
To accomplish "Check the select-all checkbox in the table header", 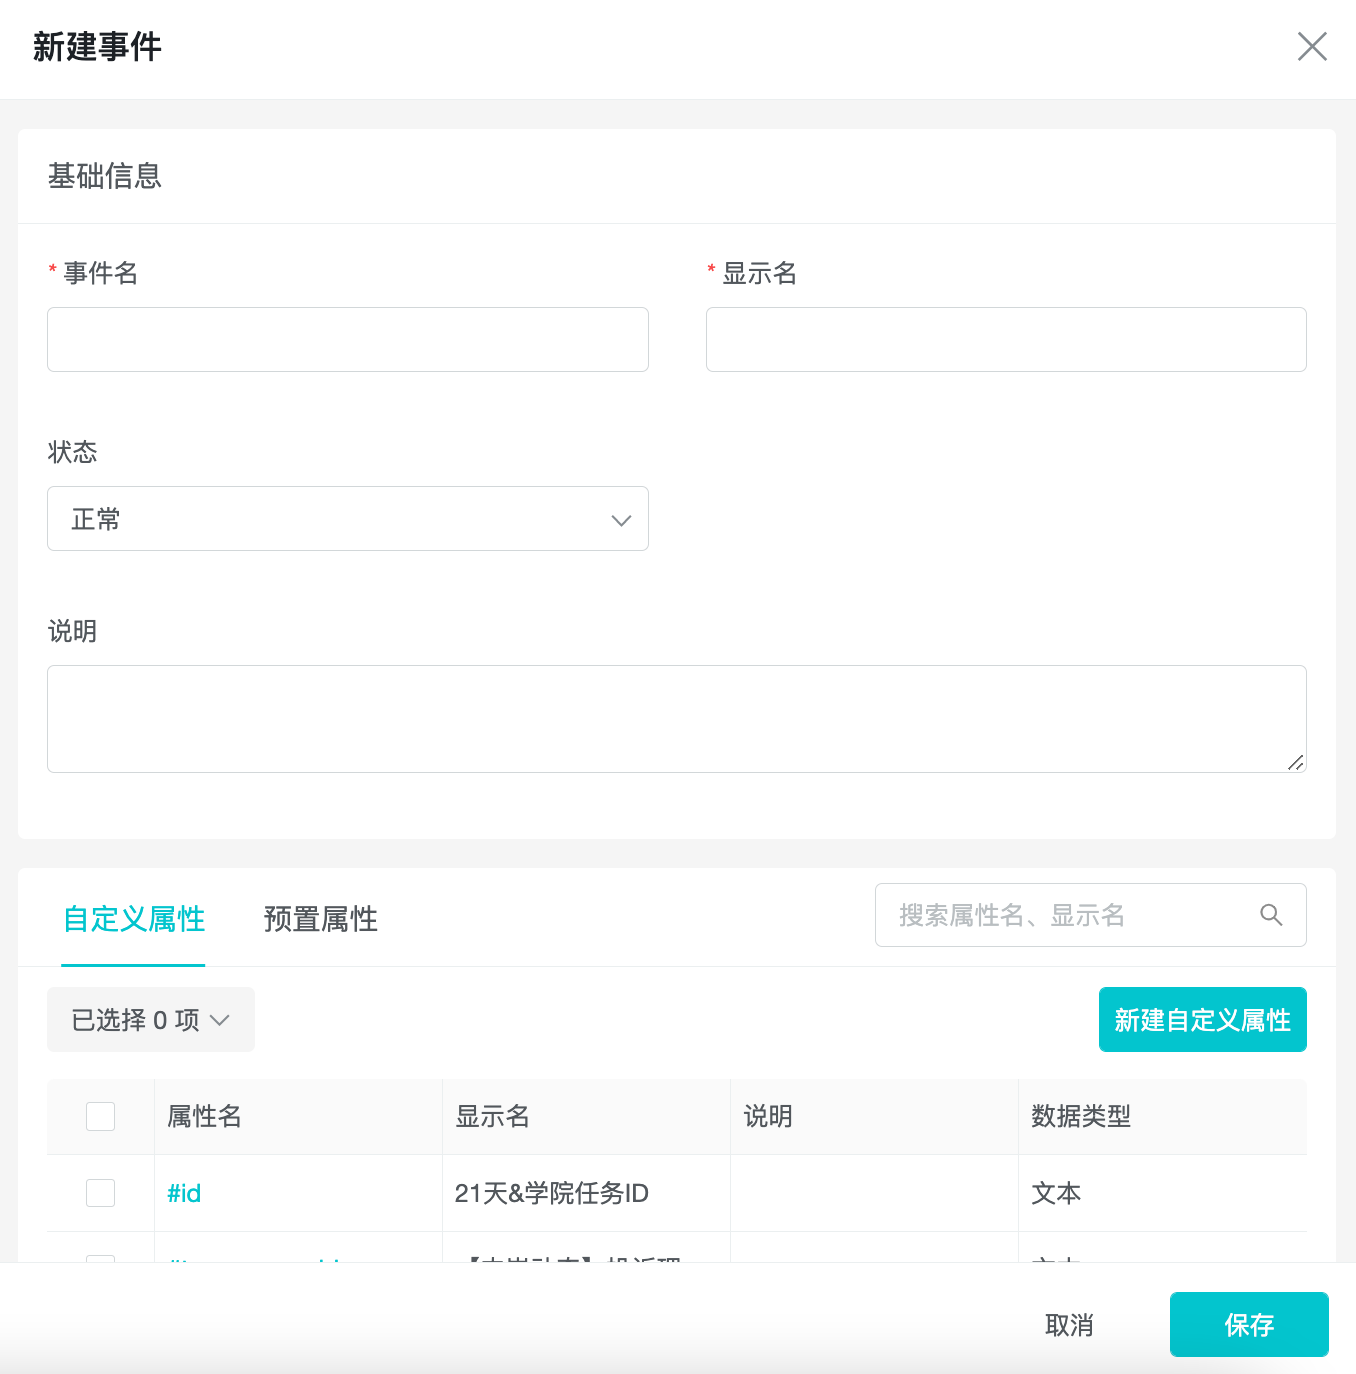I will click(100, 1116).
